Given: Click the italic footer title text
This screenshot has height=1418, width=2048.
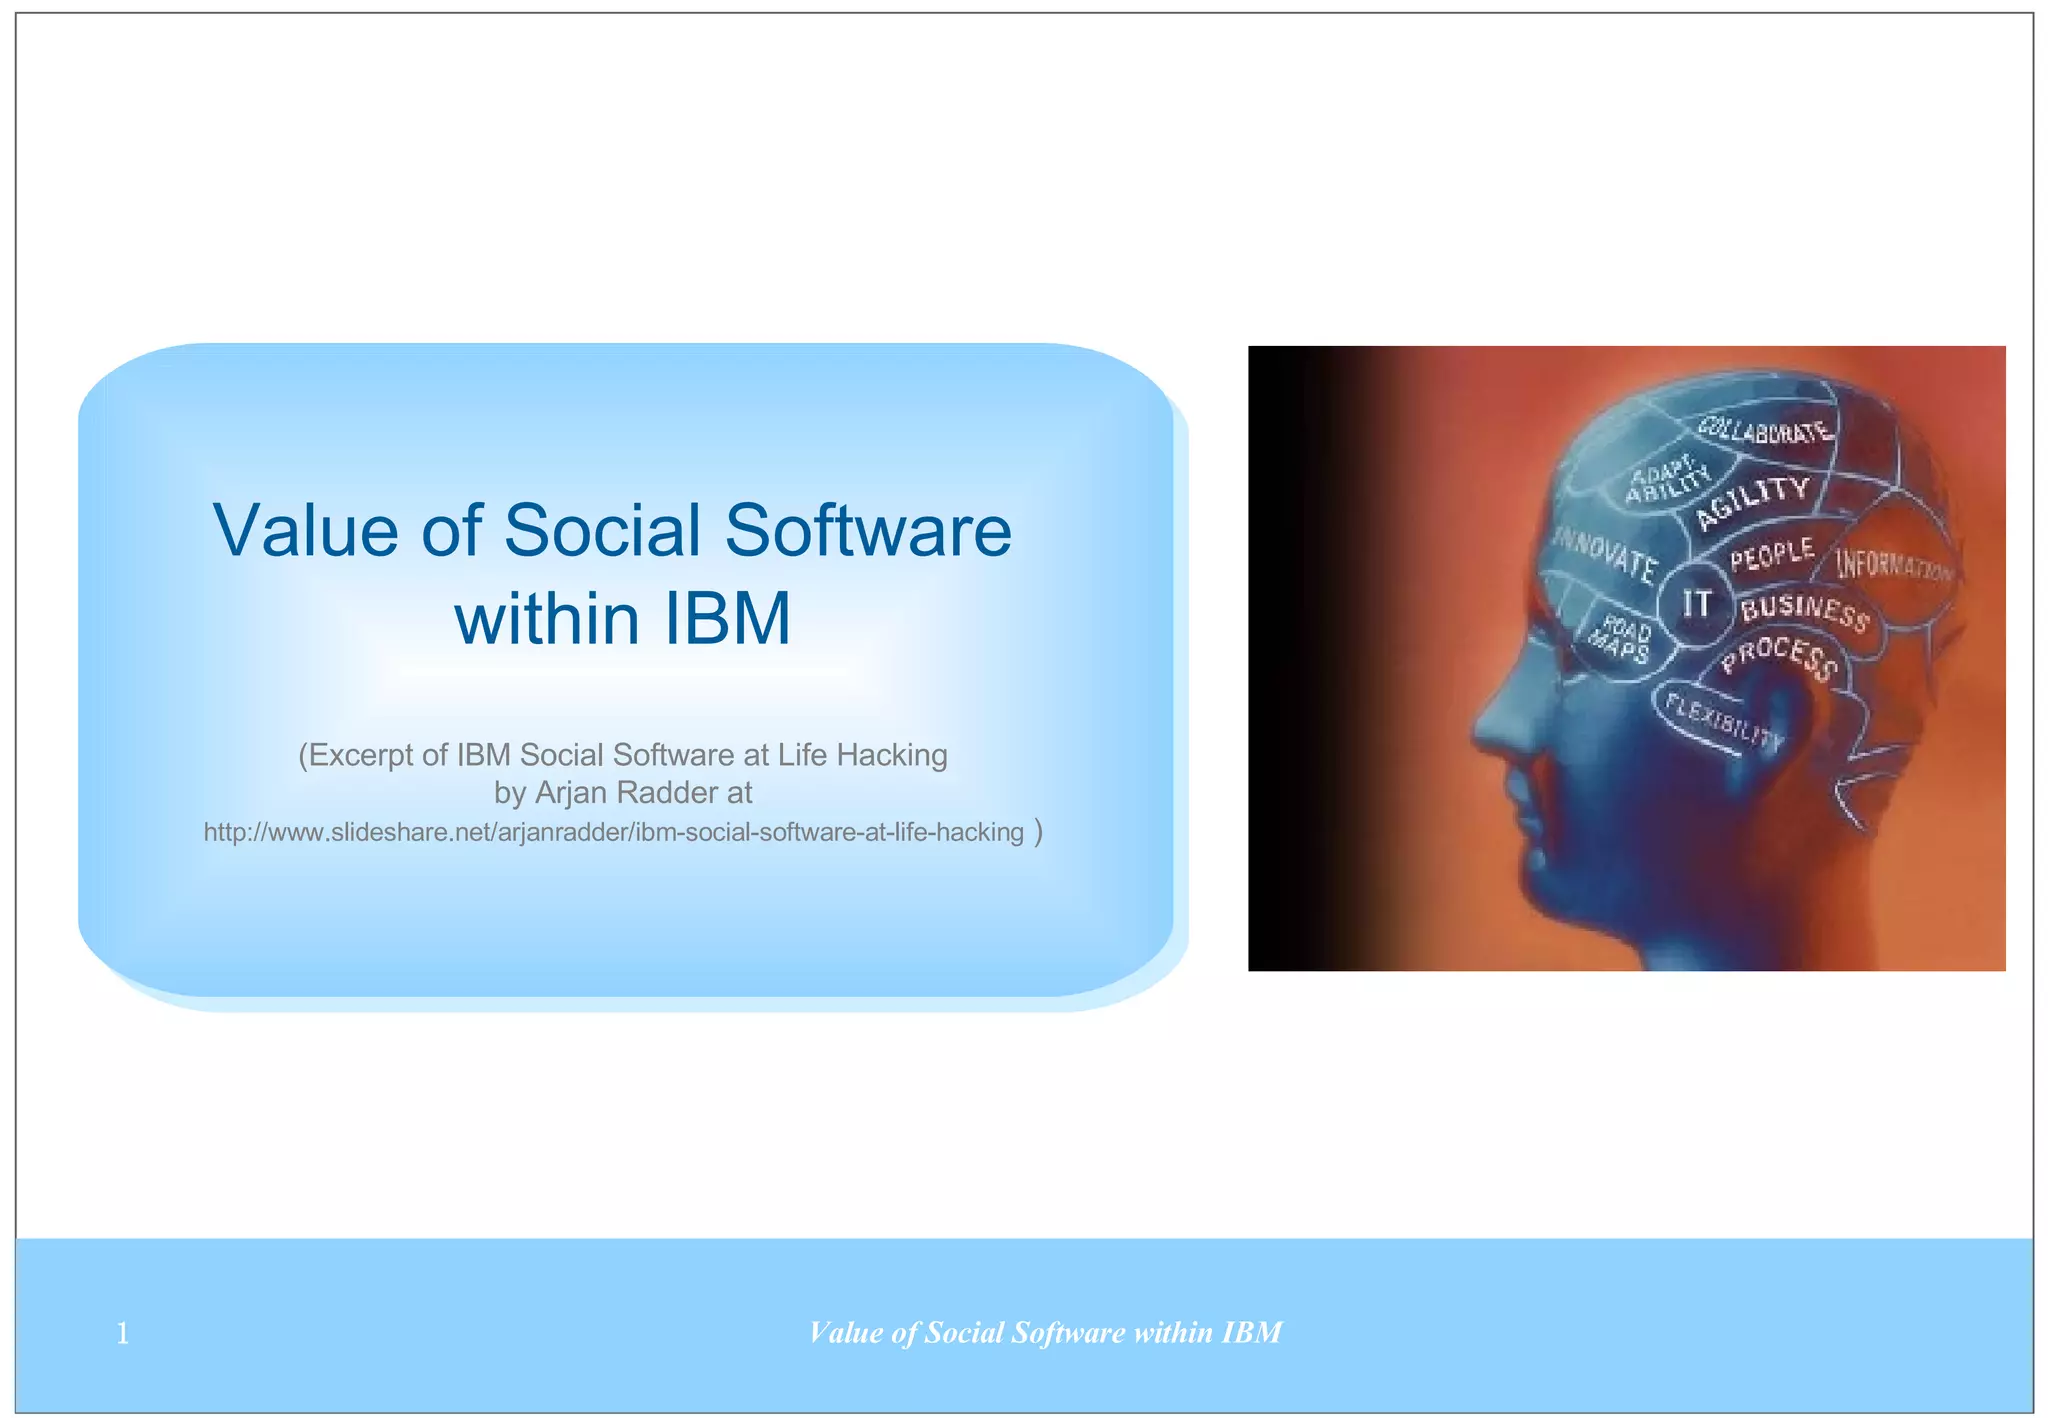Looking at the screenshot, I should [x=1044, y=1332].
